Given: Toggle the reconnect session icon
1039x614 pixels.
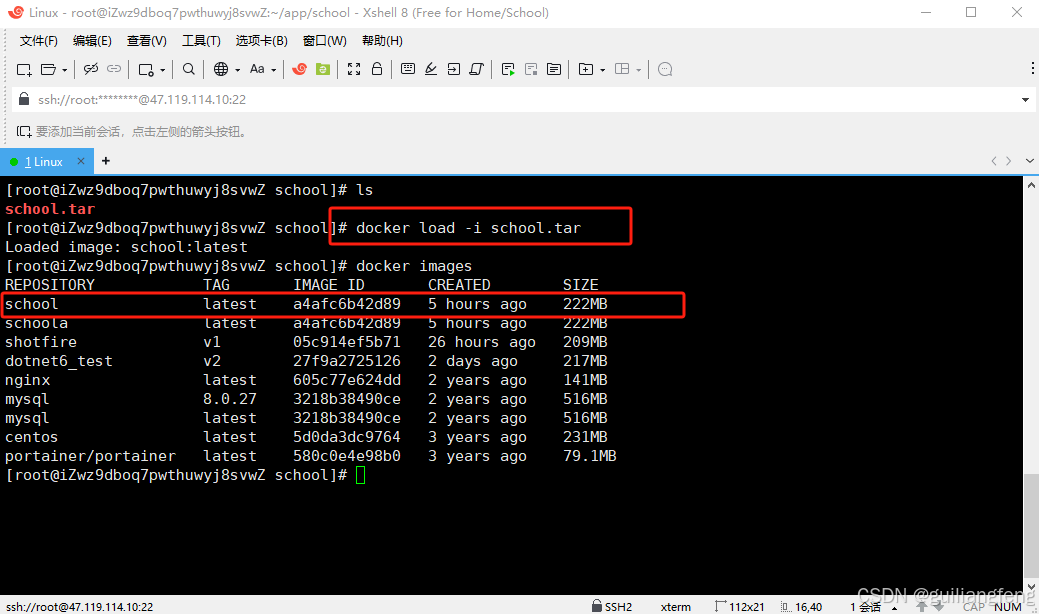Looking at the screenshot, I should coord(113,69).
